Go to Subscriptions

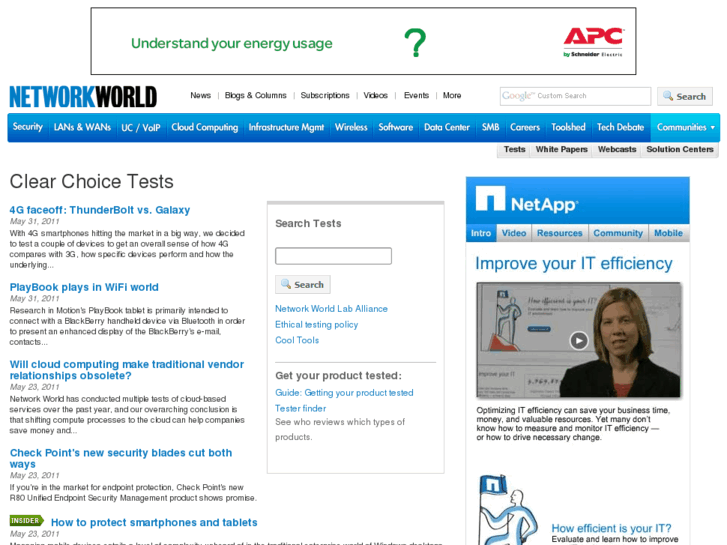325,95
